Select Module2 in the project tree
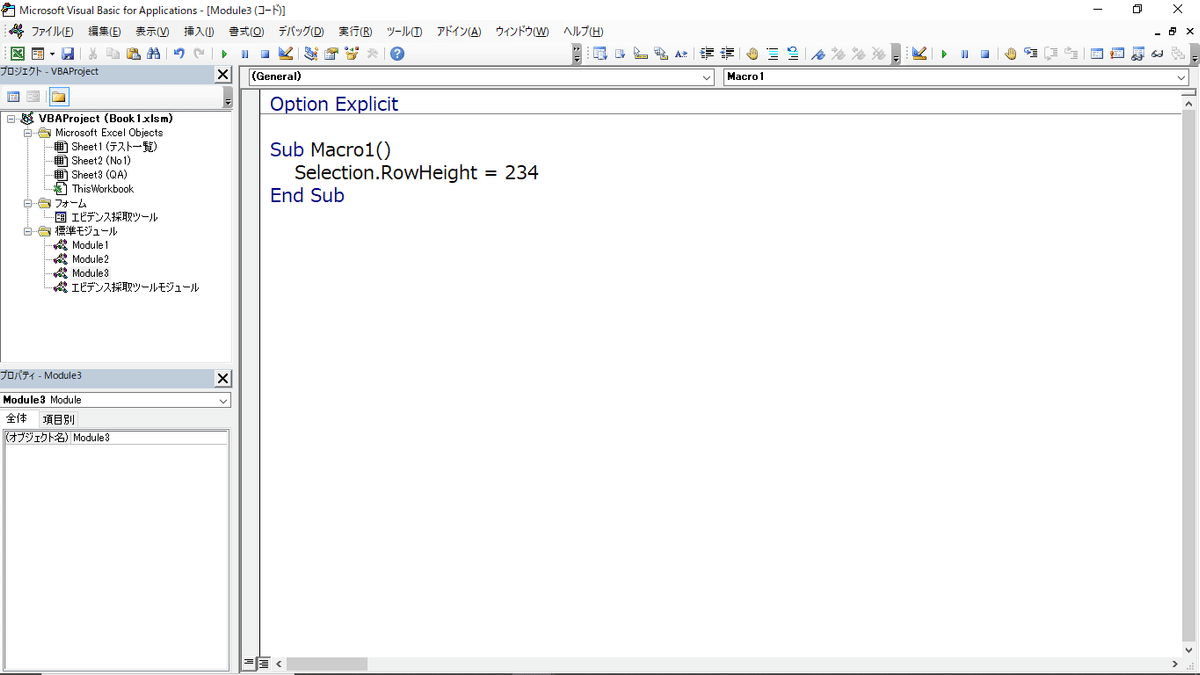The width and height of the screenshot is (1200, 675). pos(90,259)
